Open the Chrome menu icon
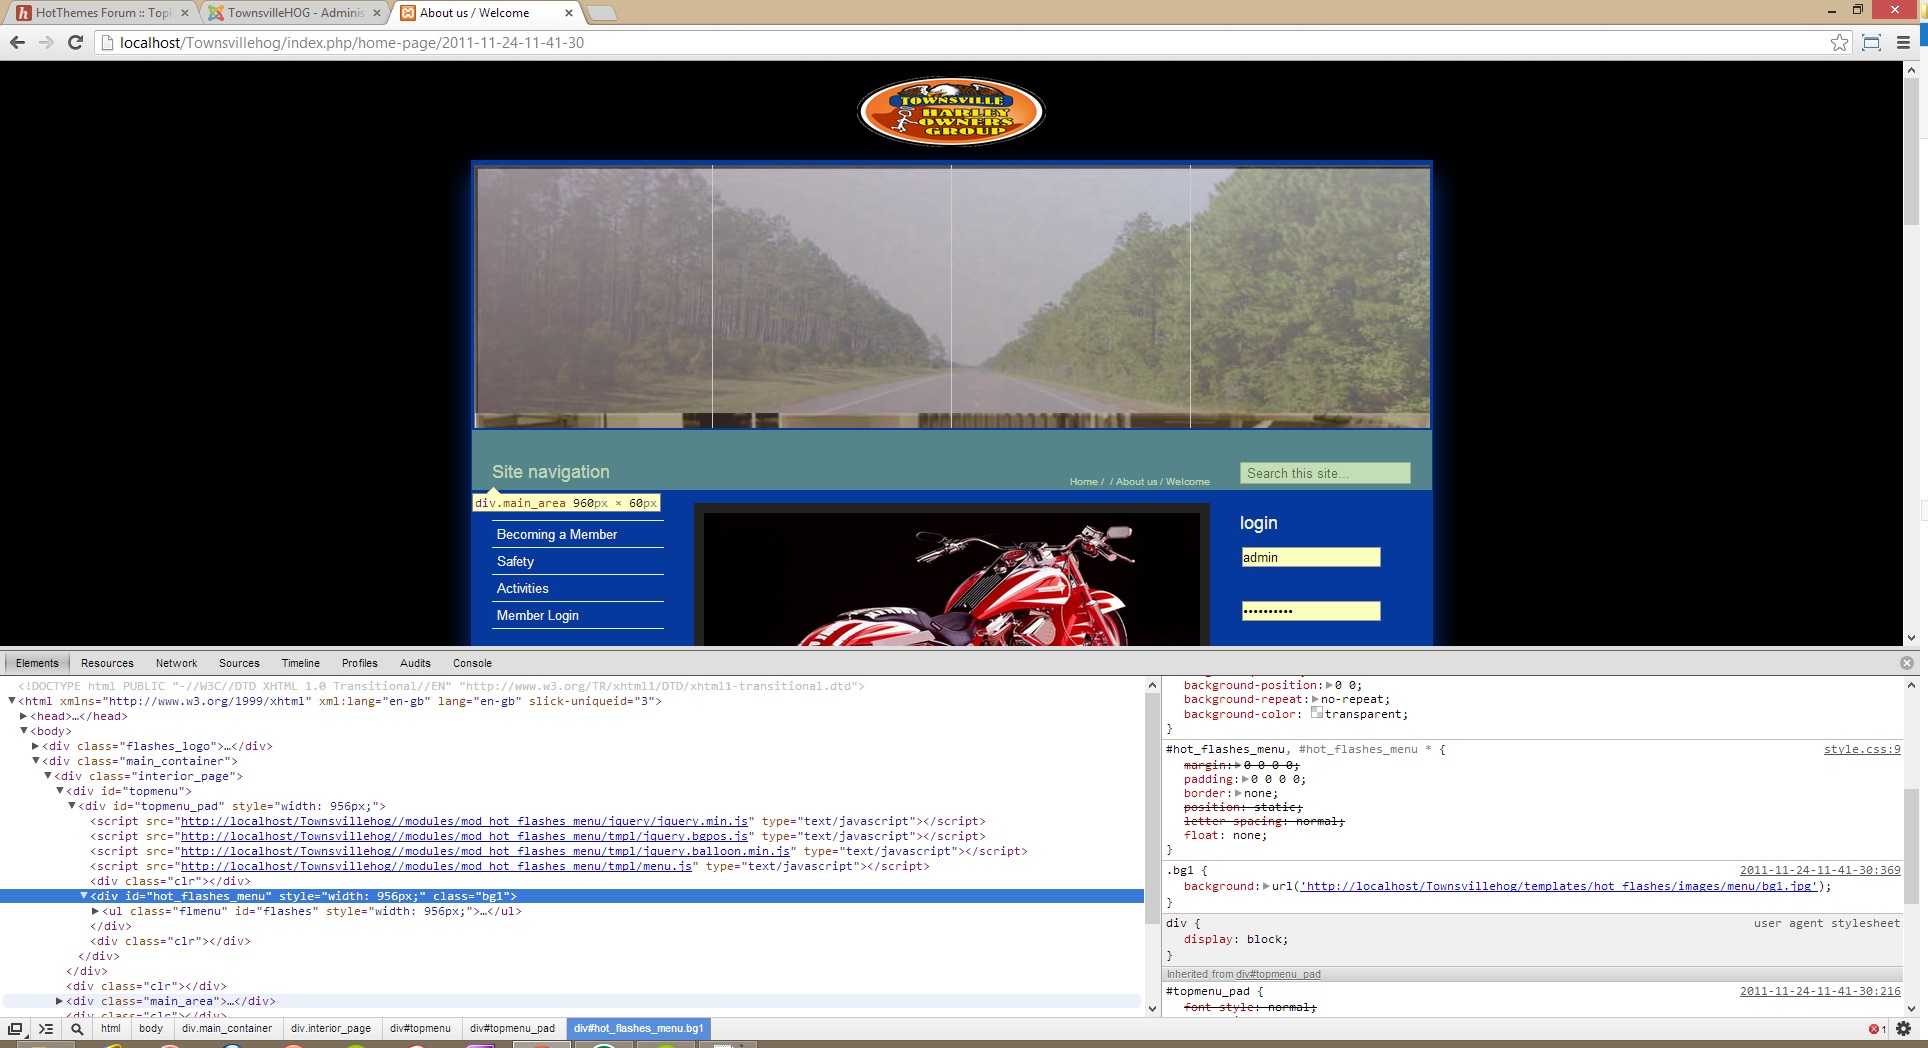This screenshot has width=1928, height=1048. 1903,42
